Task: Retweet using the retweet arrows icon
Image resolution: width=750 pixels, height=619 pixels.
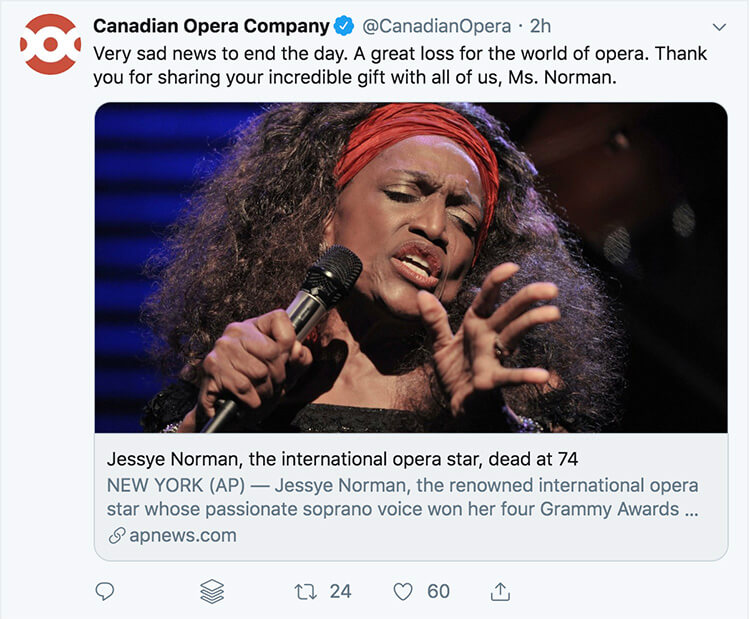Action: pos(305,592)
